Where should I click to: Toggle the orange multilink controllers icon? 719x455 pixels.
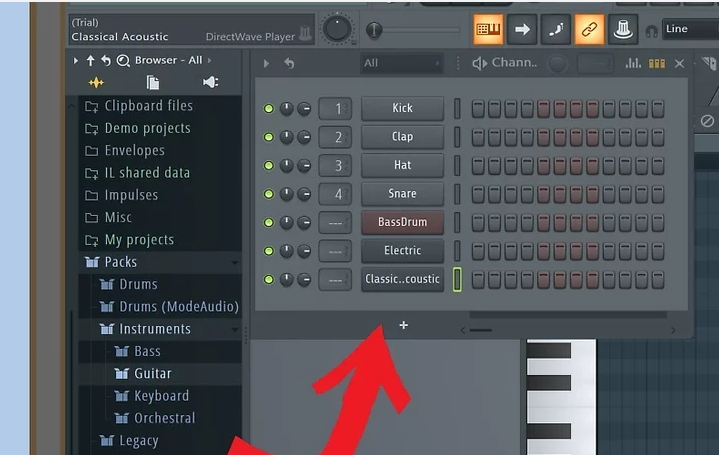(x=589, y=29)
